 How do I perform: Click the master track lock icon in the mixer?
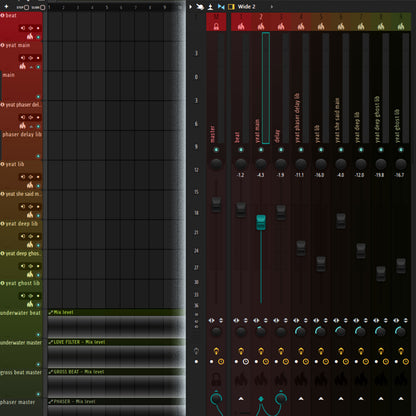216,26
